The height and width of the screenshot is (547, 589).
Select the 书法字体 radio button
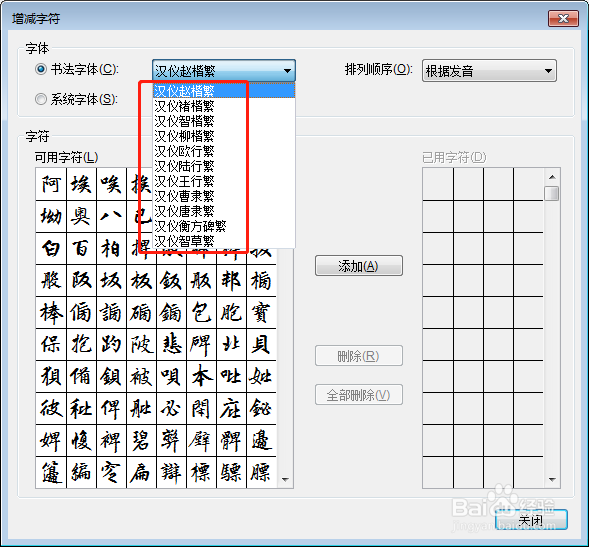(x=41, y=69)
